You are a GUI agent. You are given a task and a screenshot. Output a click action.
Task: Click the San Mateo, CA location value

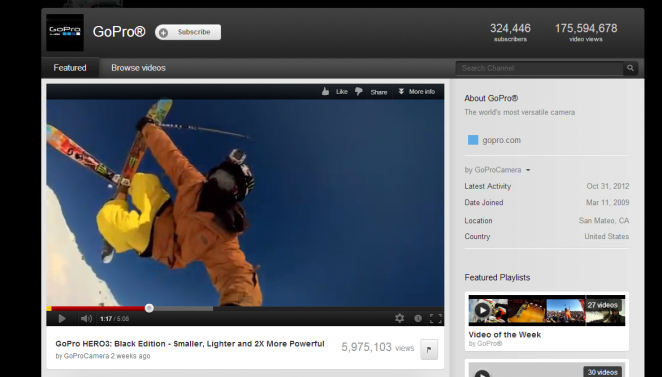604,220
